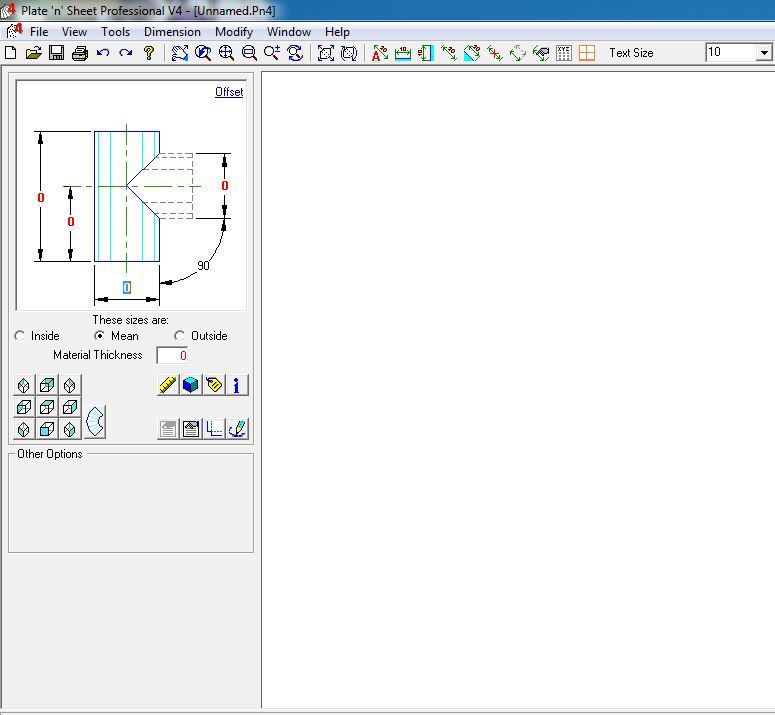The height and width of the screenshot is (715, 775).
Task: Zoom in with the plus magnifier icon
Action: (226, 53)
